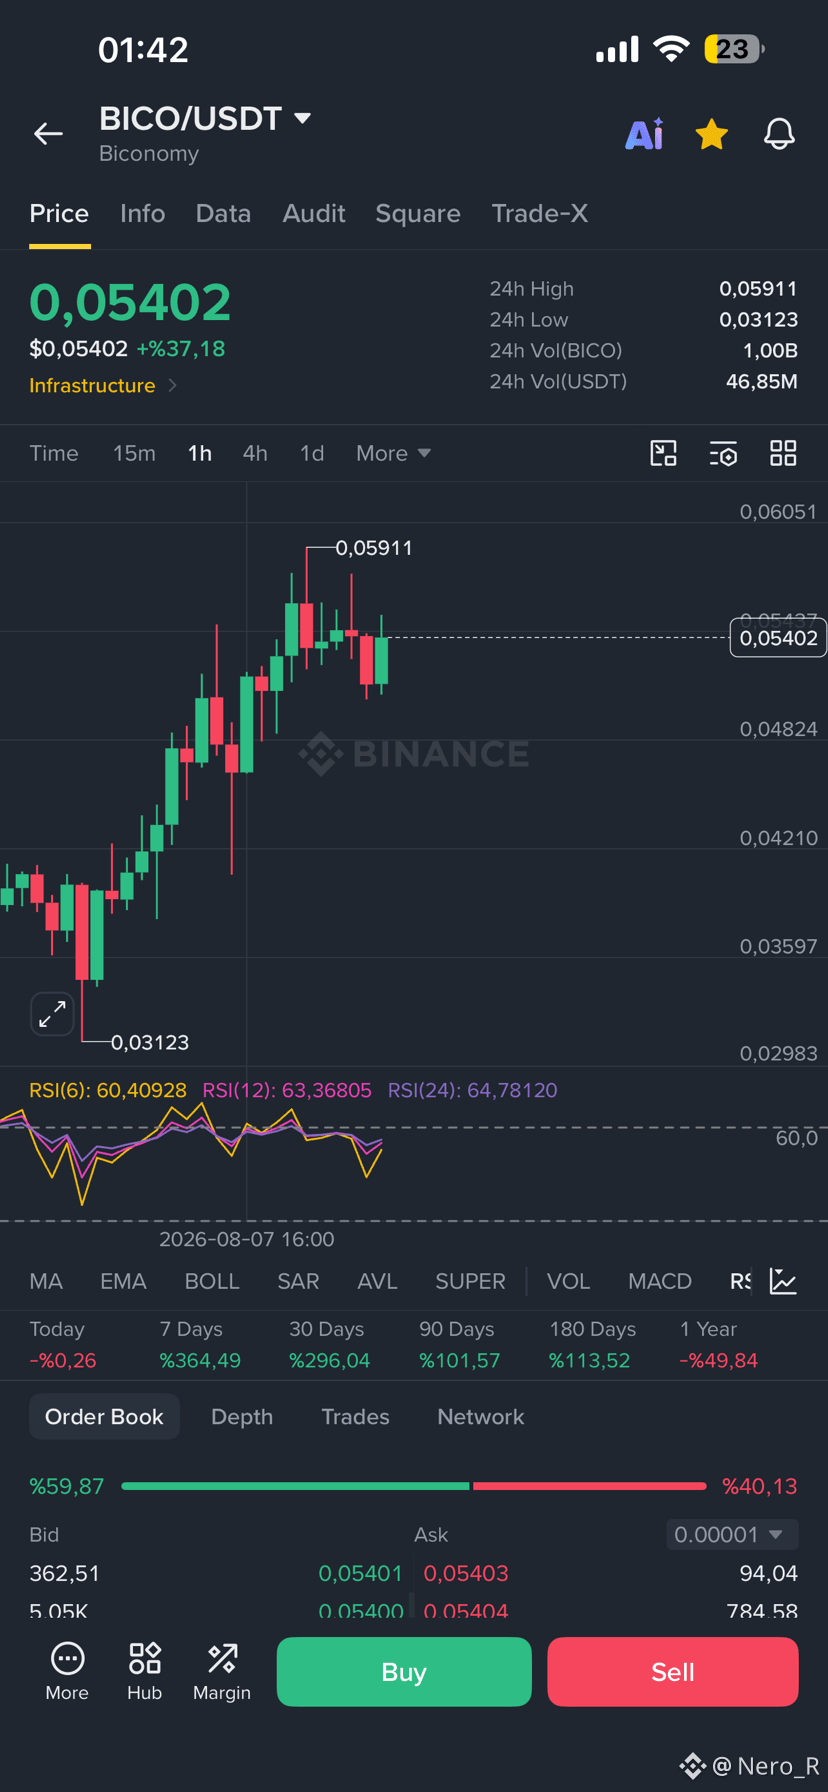Select the 1h chart interval
The height and width of the screenshot is (1792, 828).
click(x=200, y=453)
